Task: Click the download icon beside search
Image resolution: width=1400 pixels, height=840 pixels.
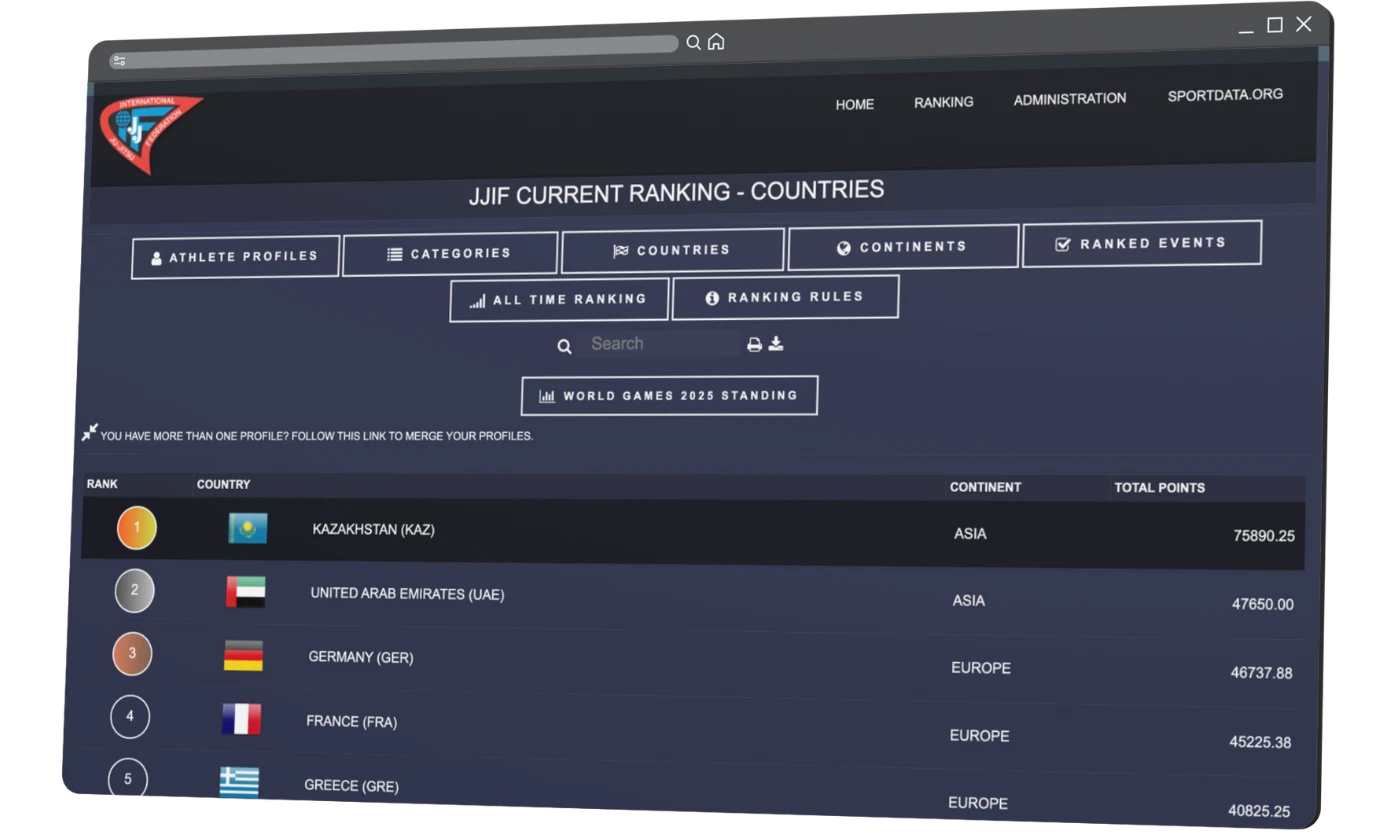Action: coord(776,343)
